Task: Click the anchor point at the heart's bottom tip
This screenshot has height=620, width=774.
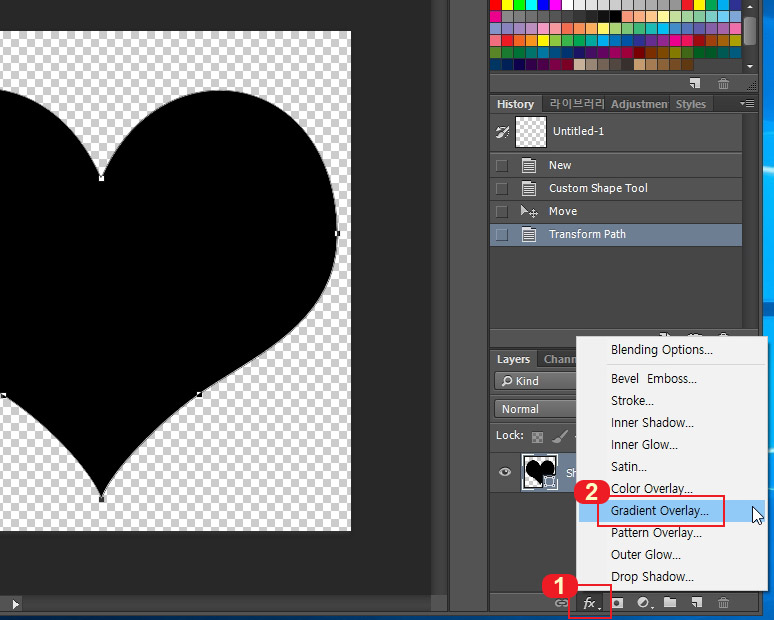Action: click(101, 499)
